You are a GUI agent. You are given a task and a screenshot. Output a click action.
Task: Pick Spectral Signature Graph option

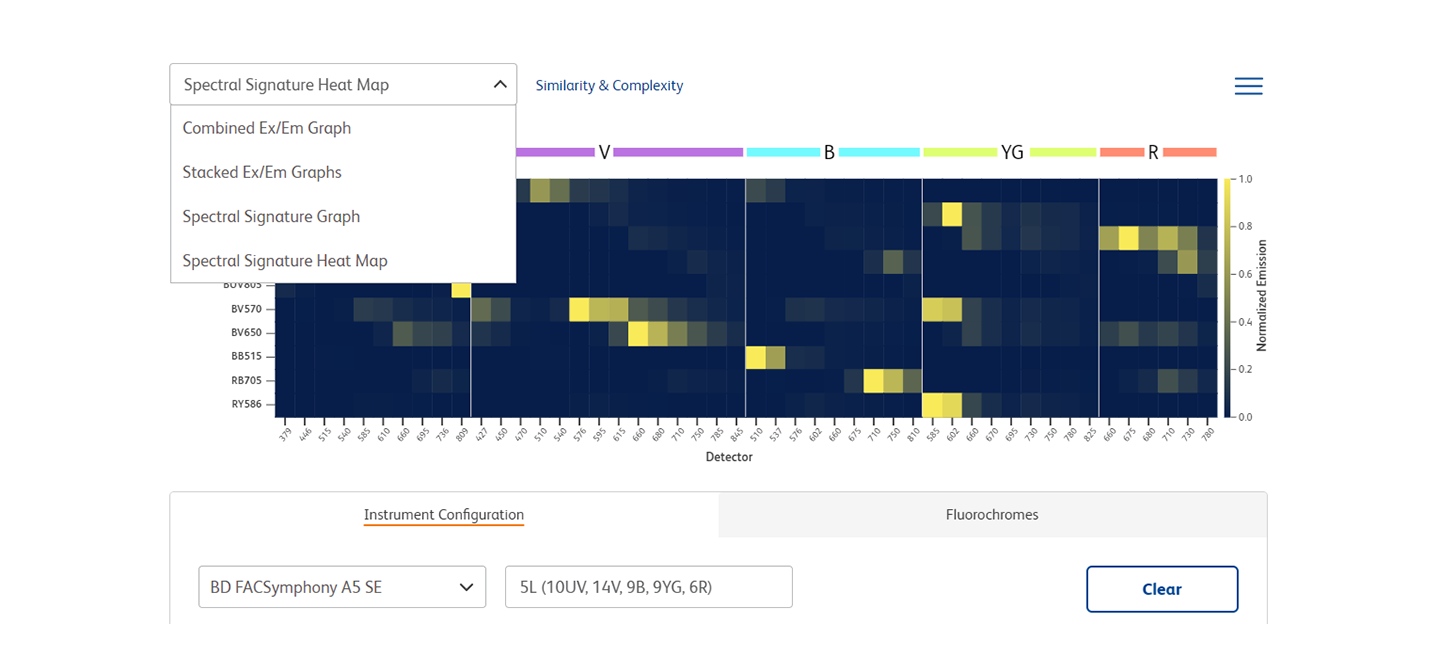click(271, 216)
